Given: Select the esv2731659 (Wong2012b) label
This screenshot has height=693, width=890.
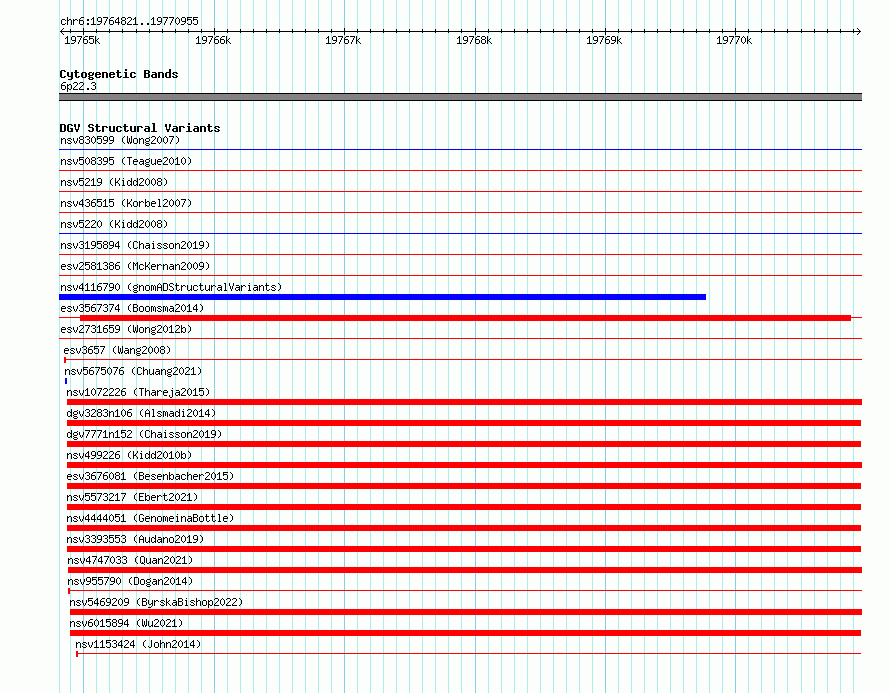Looking at the screenshot, I should pyautogui.click(x=126, y=329).
